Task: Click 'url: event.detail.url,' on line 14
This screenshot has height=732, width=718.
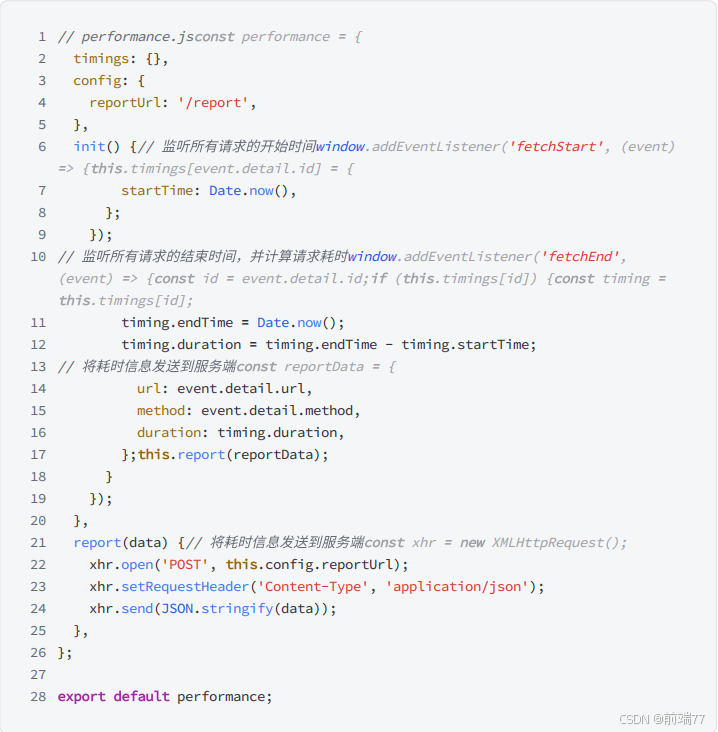Action: tap(225, 388)
